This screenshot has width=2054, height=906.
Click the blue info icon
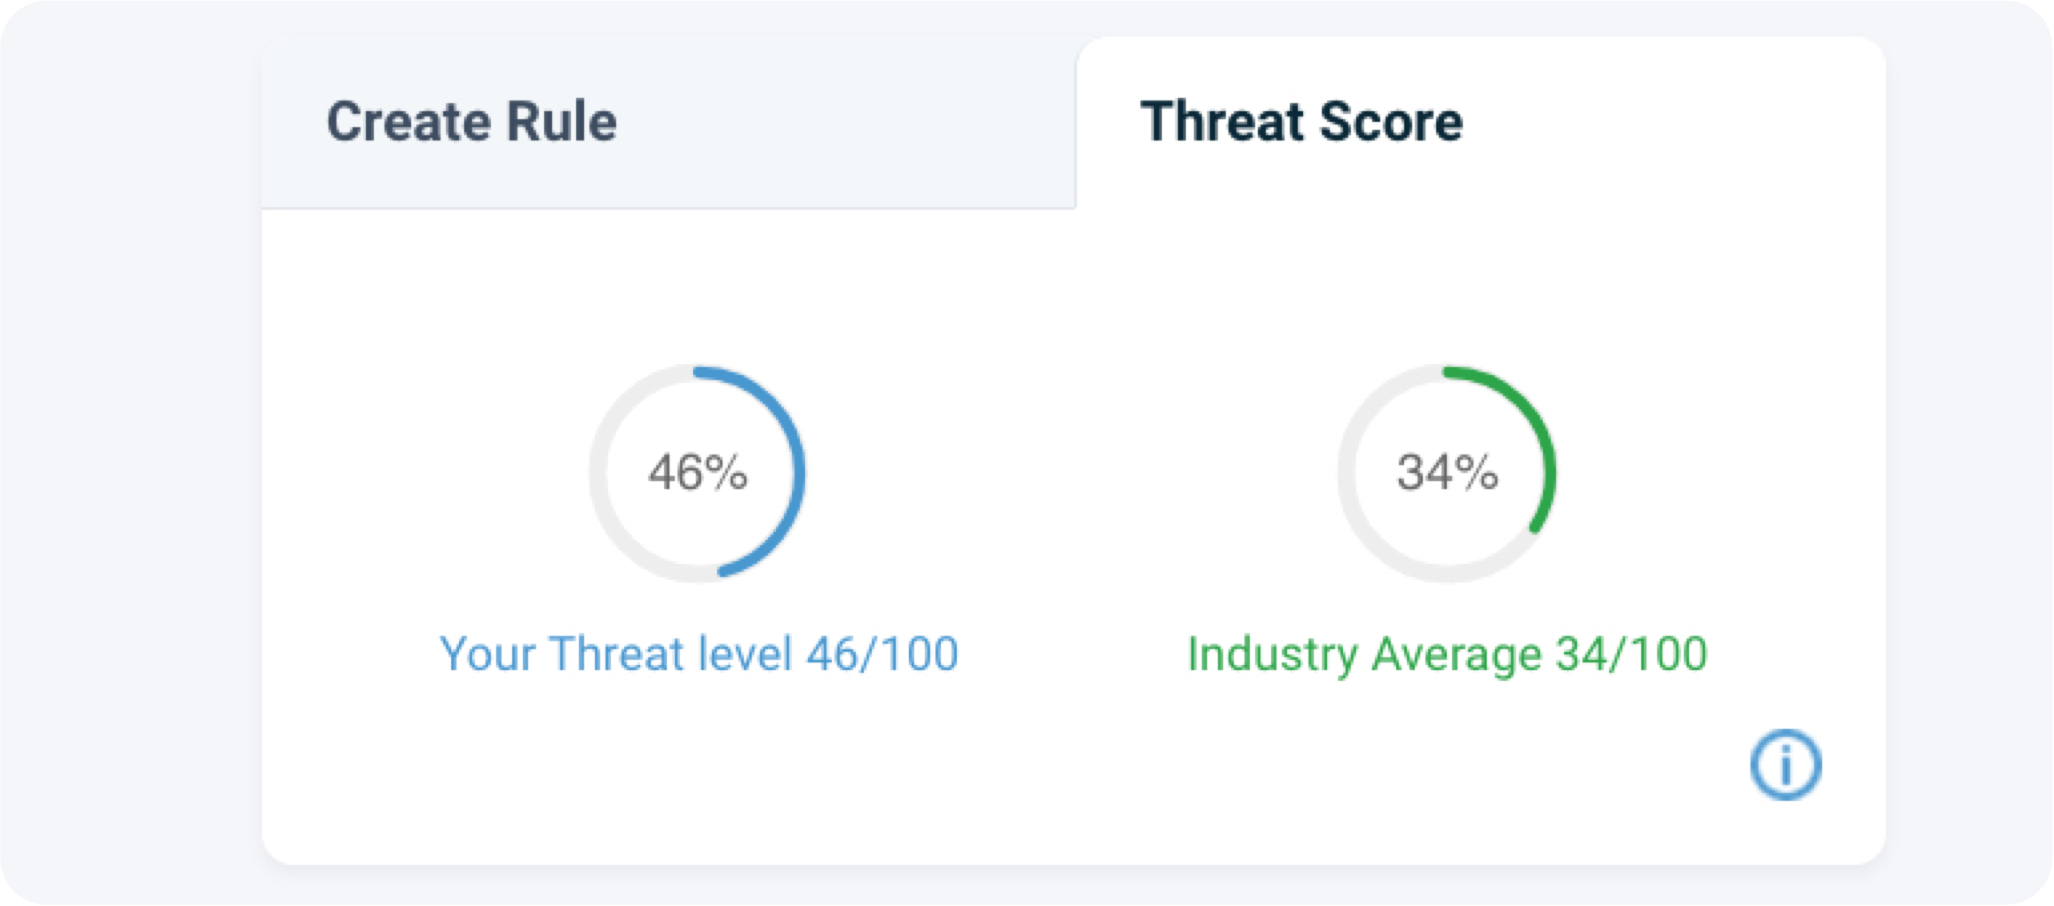(x=1785, y=765)
